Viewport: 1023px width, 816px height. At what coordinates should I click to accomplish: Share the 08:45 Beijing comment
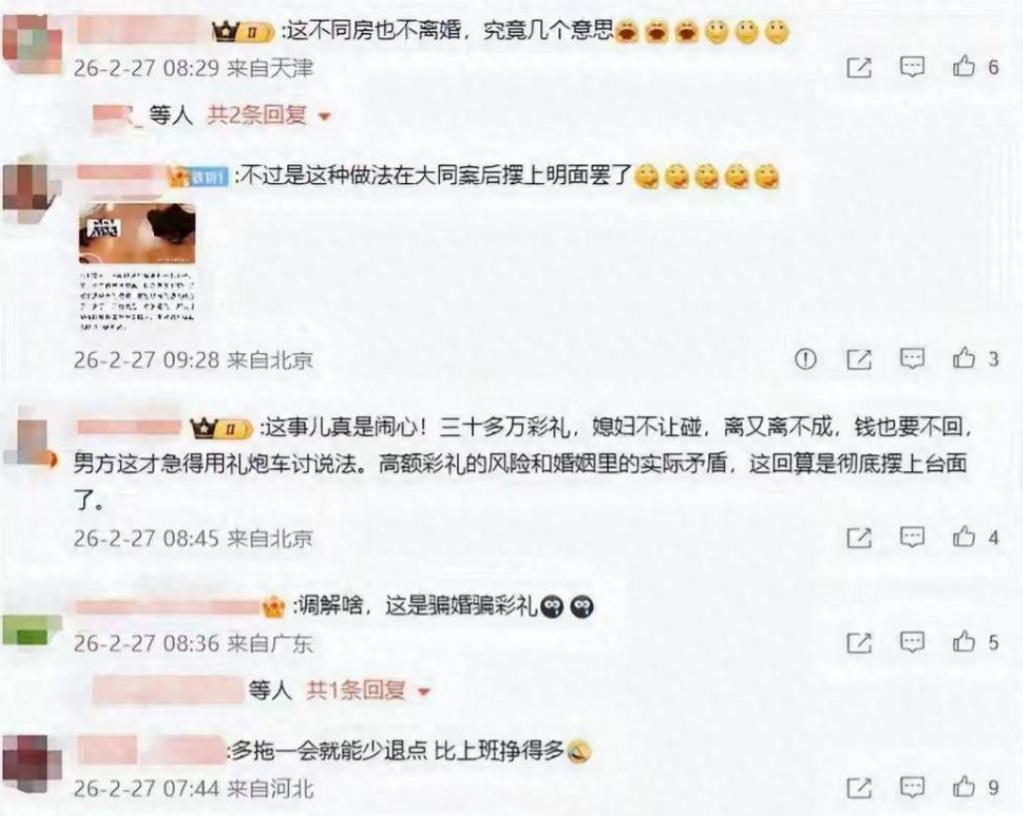point(859,537)
